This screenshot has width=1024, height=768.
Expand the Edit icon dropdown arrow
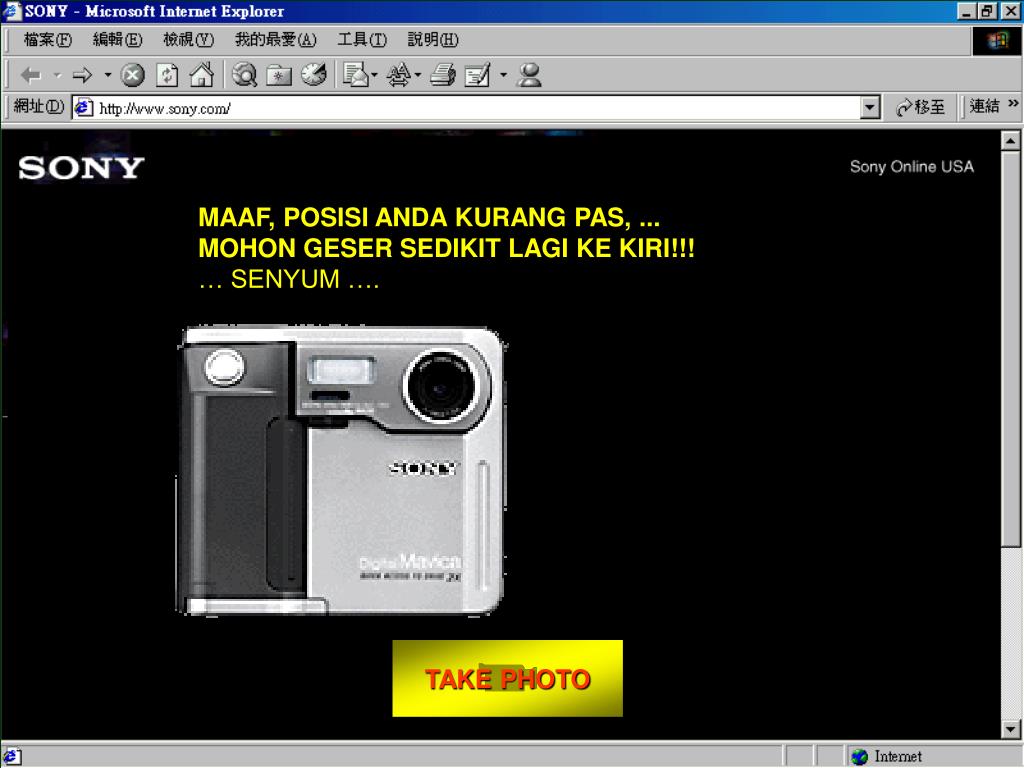504,75
